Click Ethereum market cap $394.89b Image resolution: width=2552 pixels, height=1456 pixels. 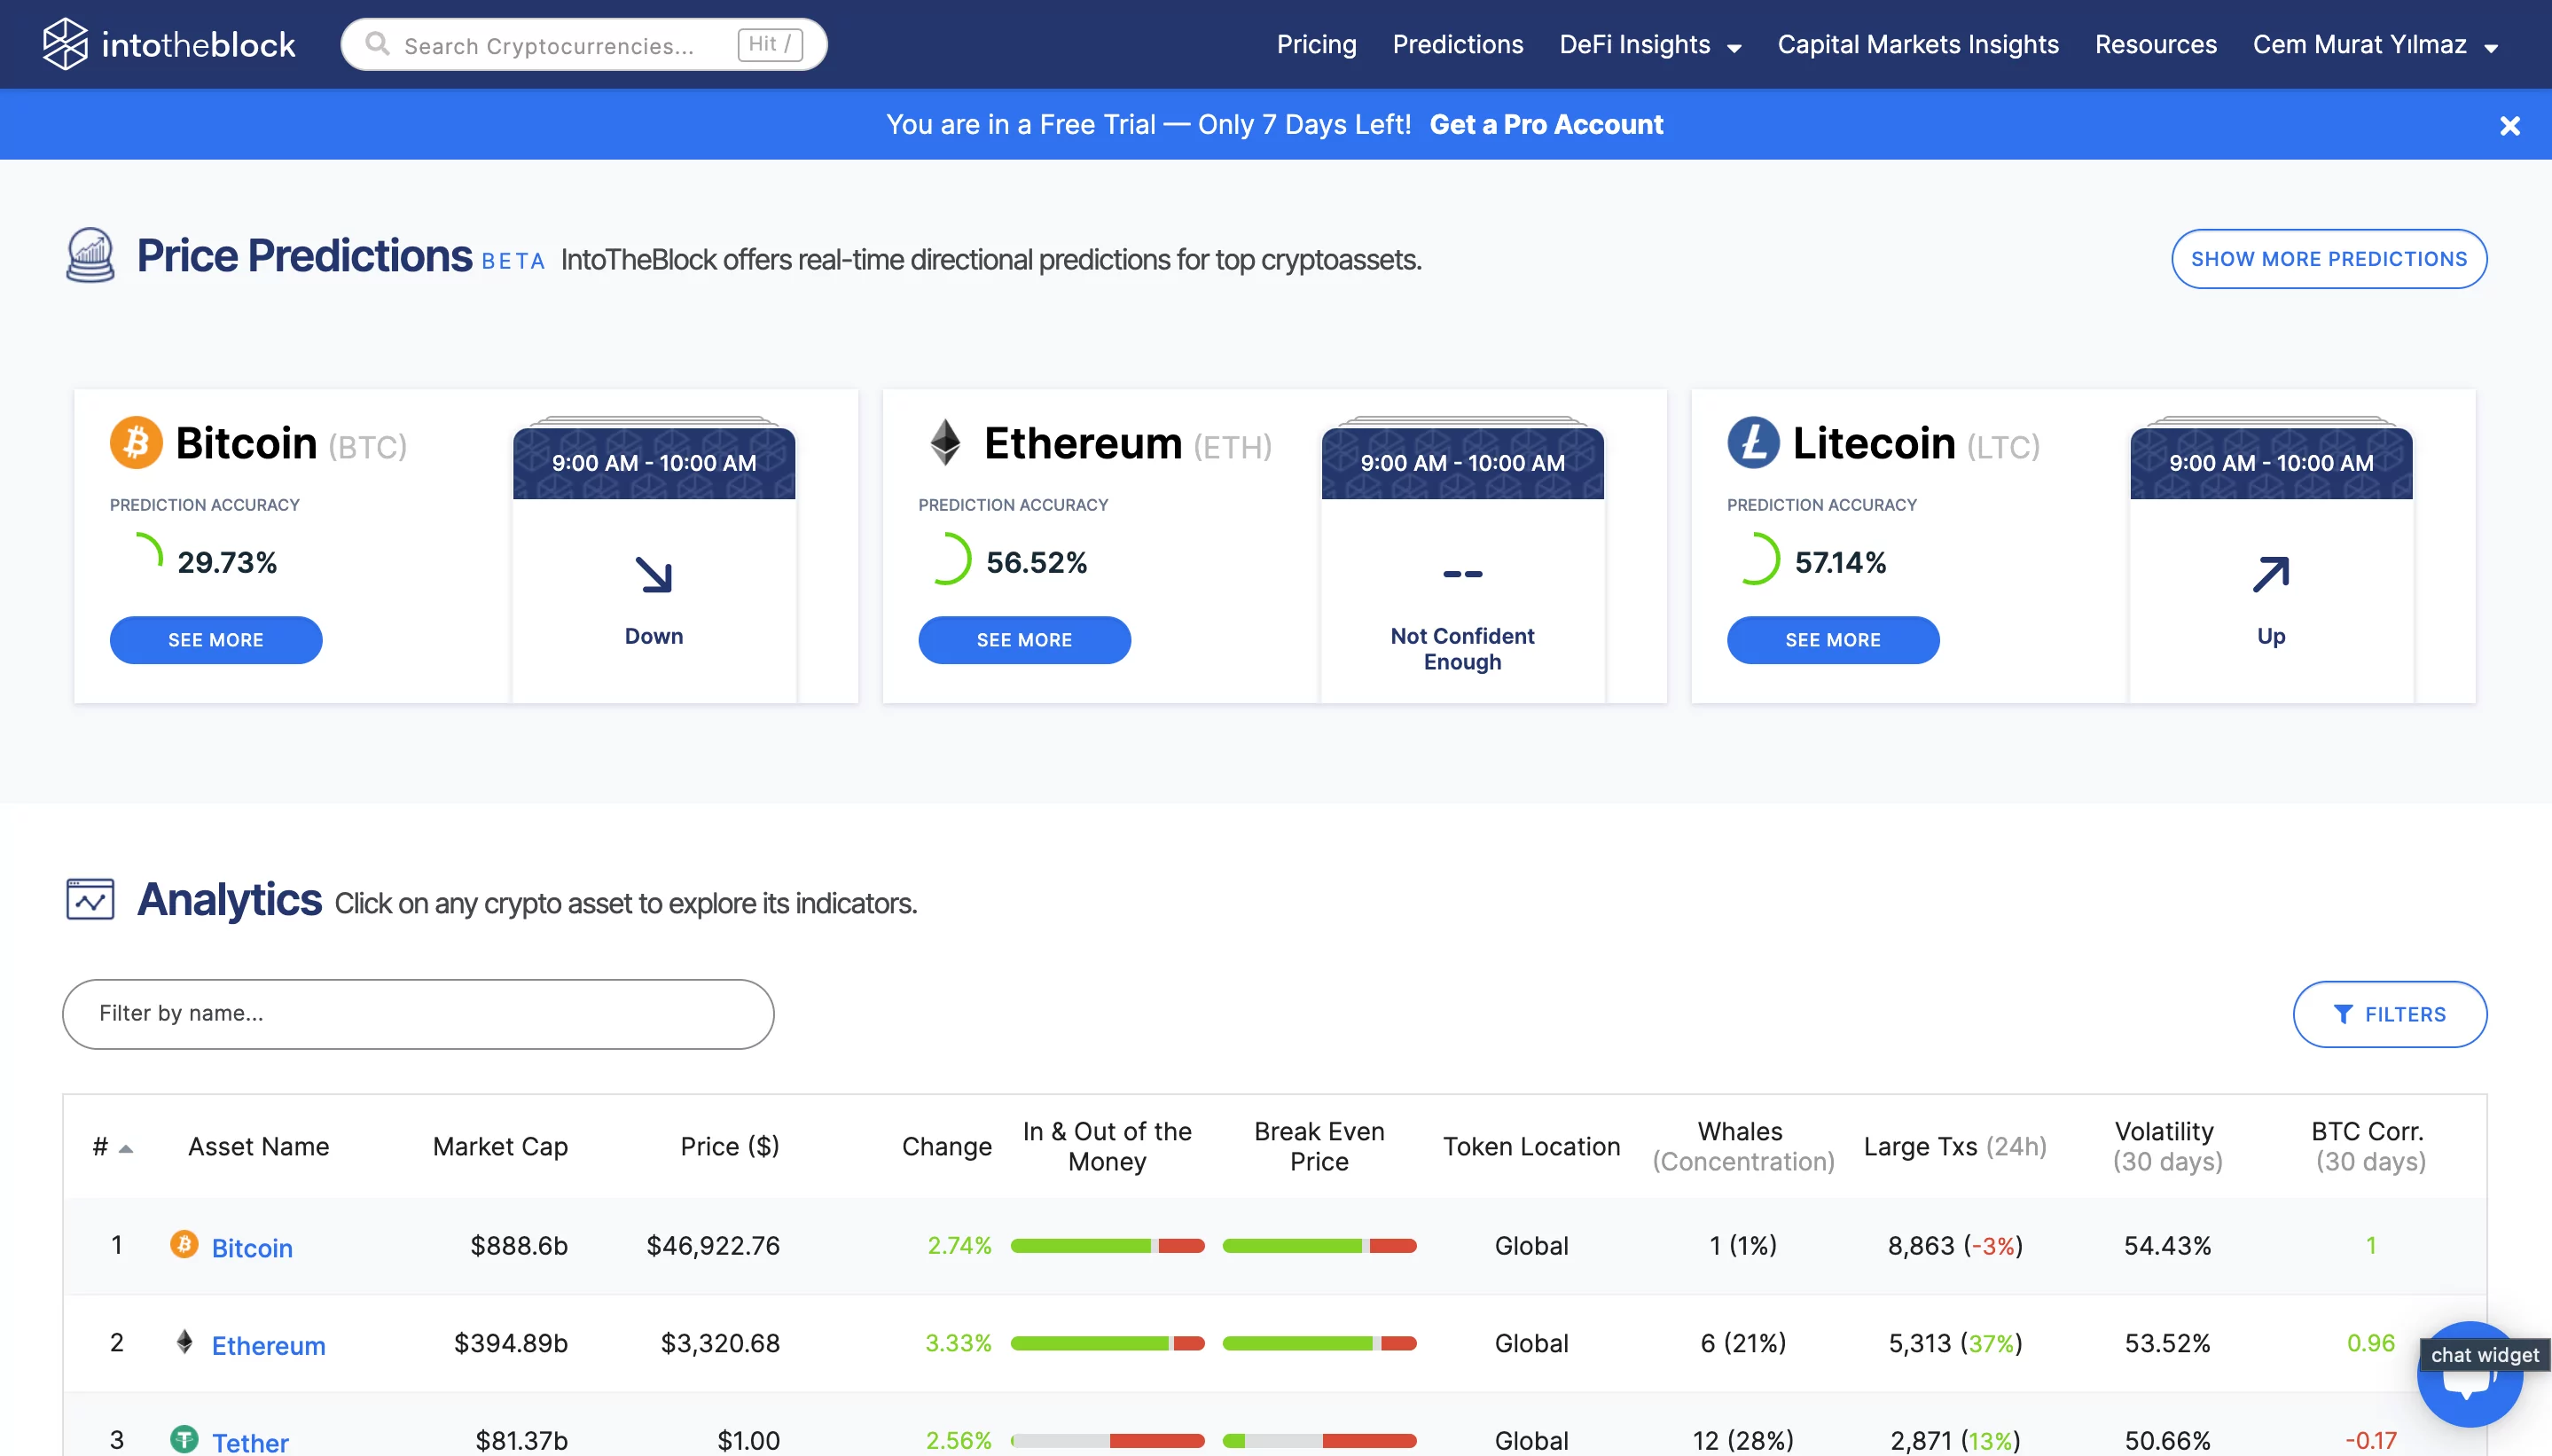(x=511, y=1343)
